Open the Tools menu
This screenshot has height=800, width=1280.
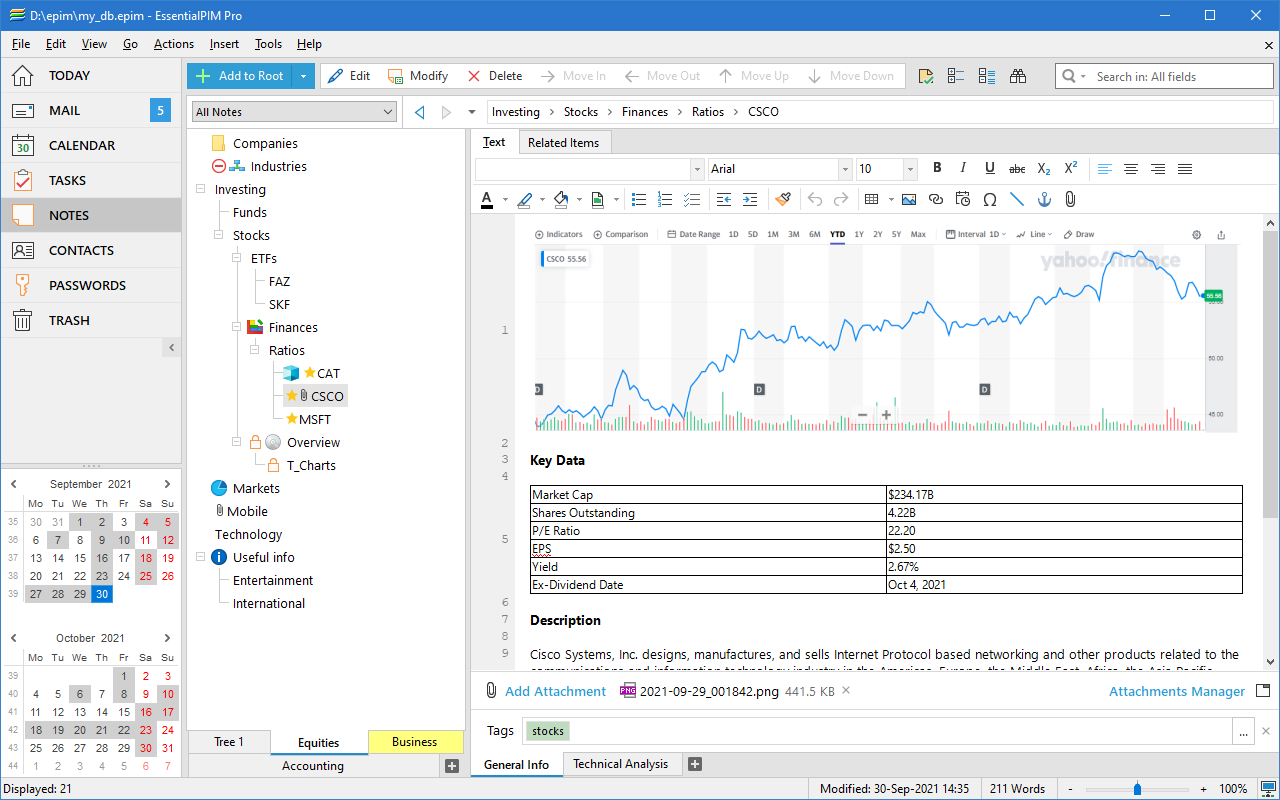[268, 44]
